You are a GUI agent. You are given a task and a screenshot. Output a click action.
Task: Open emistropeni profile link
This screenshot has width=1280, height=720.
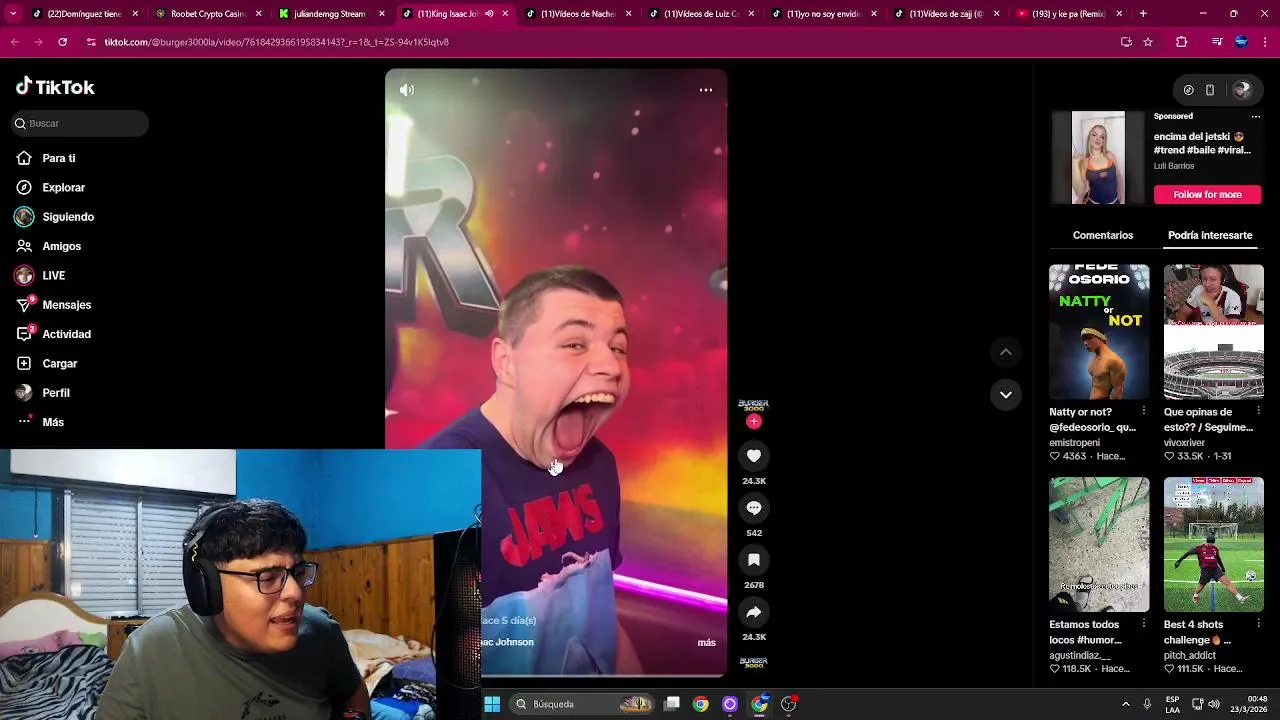tap(1074, 442)
